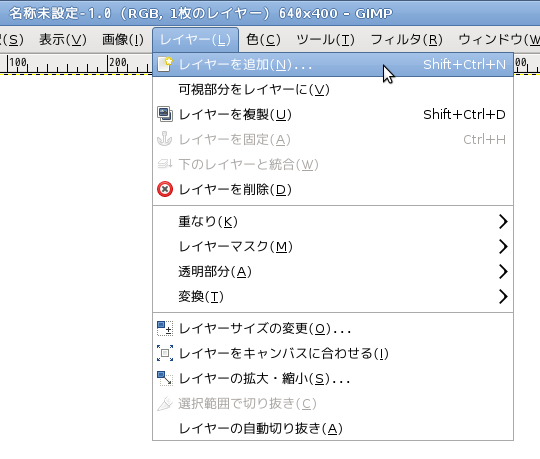The height and width of the screenshot is (459, 540).
Task: Open the 色(C) menu
Action: click(x=263, y=40)
